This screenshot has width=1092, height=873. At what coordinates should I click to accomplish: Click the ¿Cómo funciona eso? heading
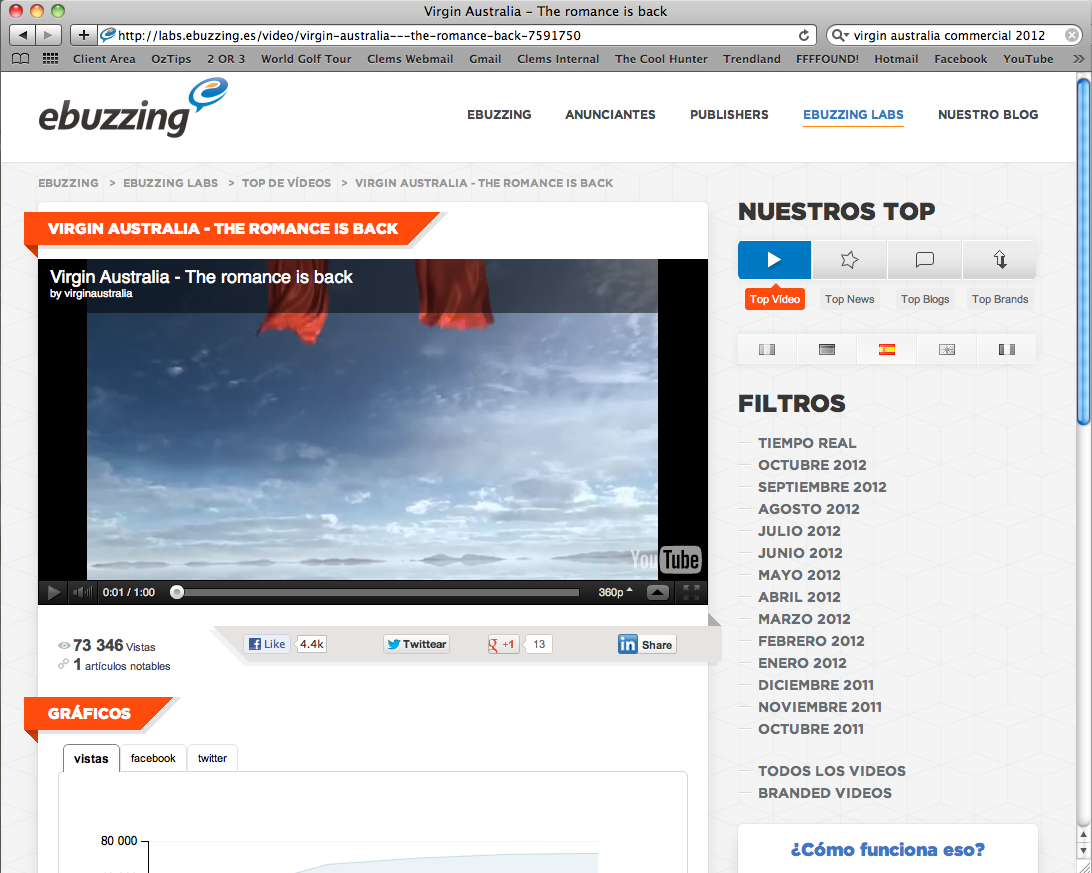[x=887, y=850]
